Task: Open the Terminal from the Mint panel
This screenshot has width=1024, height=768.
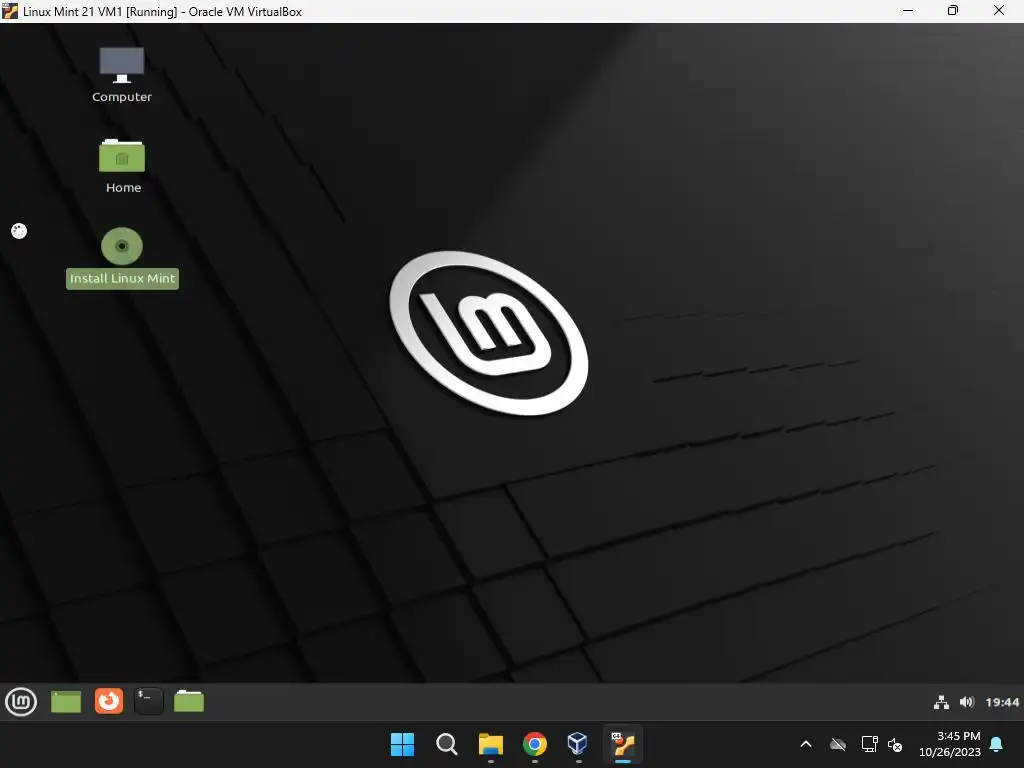Action: (149, 701)
